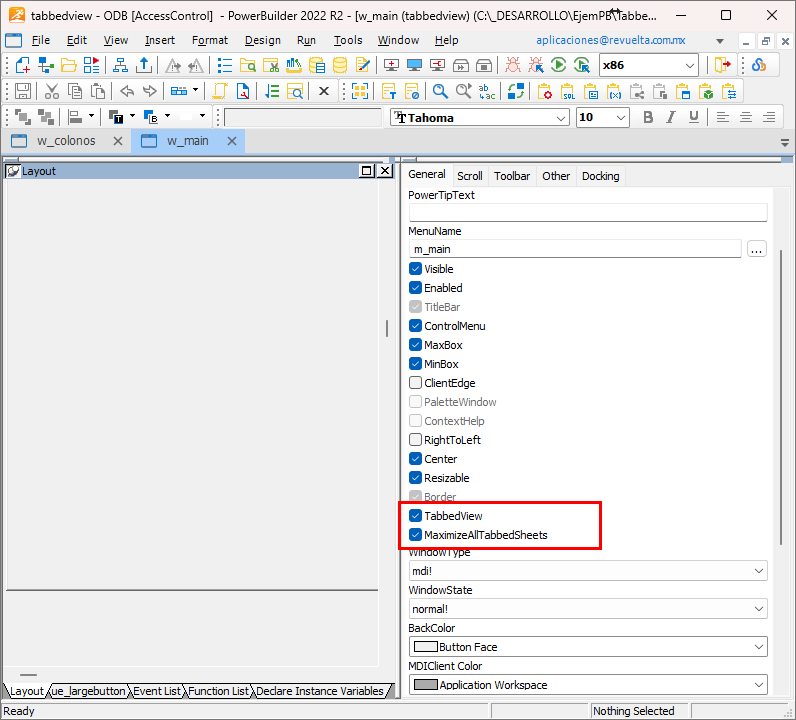Click the MenuName browse ellipsis button

757,249
